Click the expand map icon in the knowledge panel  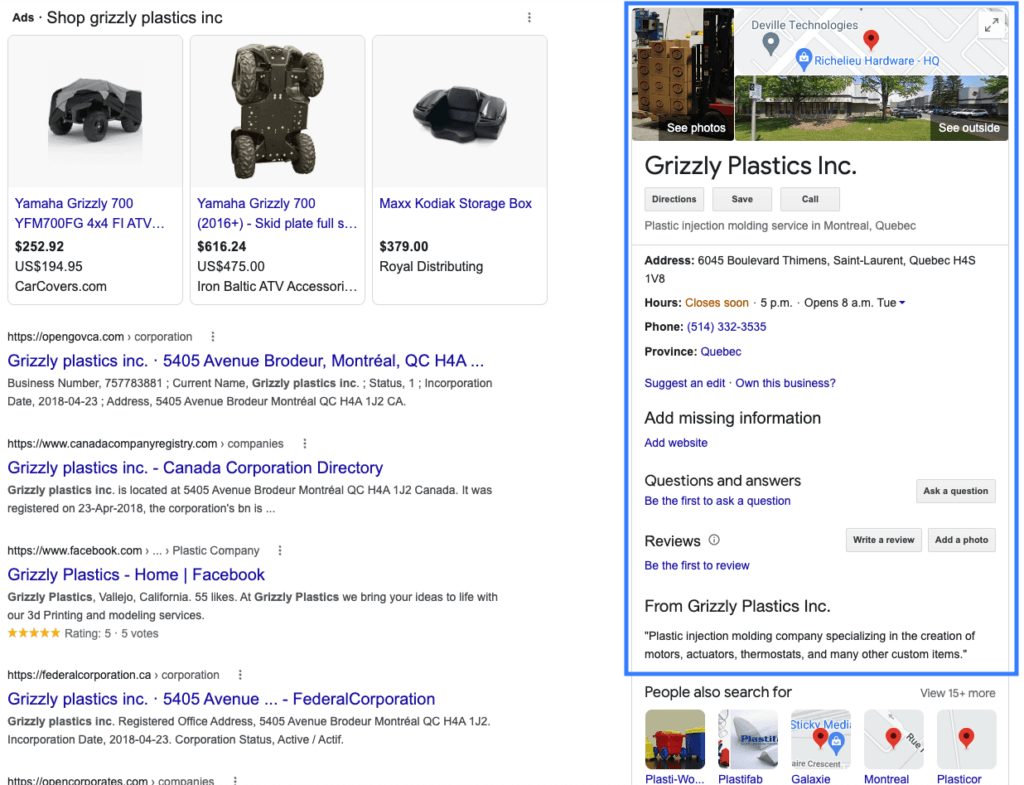[x=992, y=25]
